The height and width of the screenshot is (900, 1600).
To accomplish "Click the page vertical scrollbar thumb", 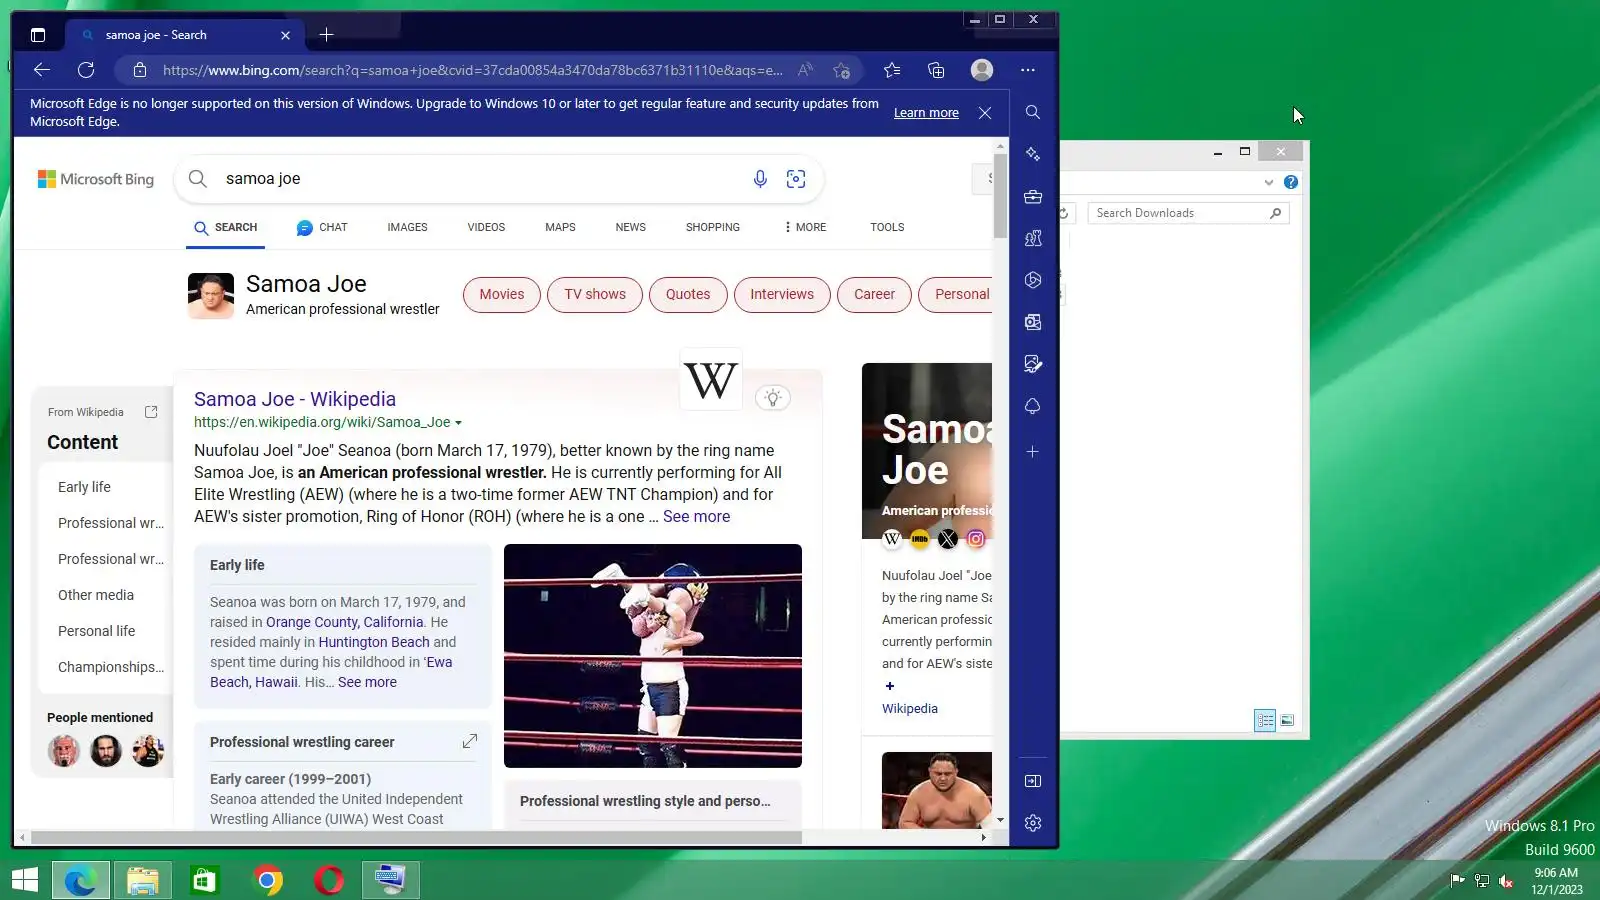I will pos(1000,196).
